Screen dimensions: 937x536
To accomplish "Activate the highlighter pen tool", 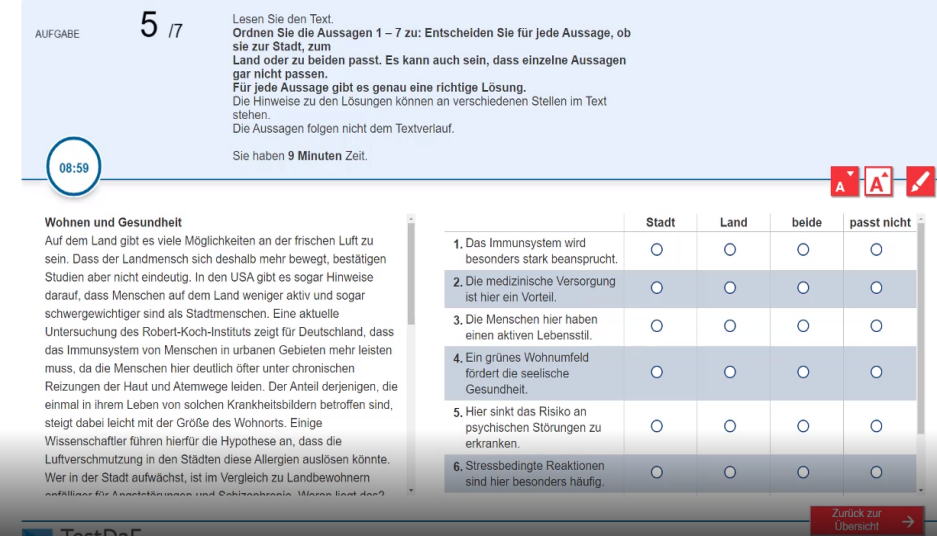I will [920, 182].
